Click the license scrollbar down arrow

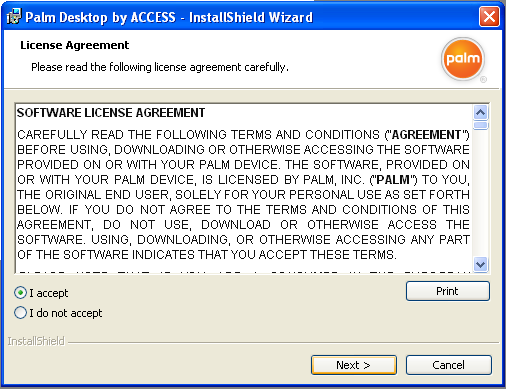[481, 265]
